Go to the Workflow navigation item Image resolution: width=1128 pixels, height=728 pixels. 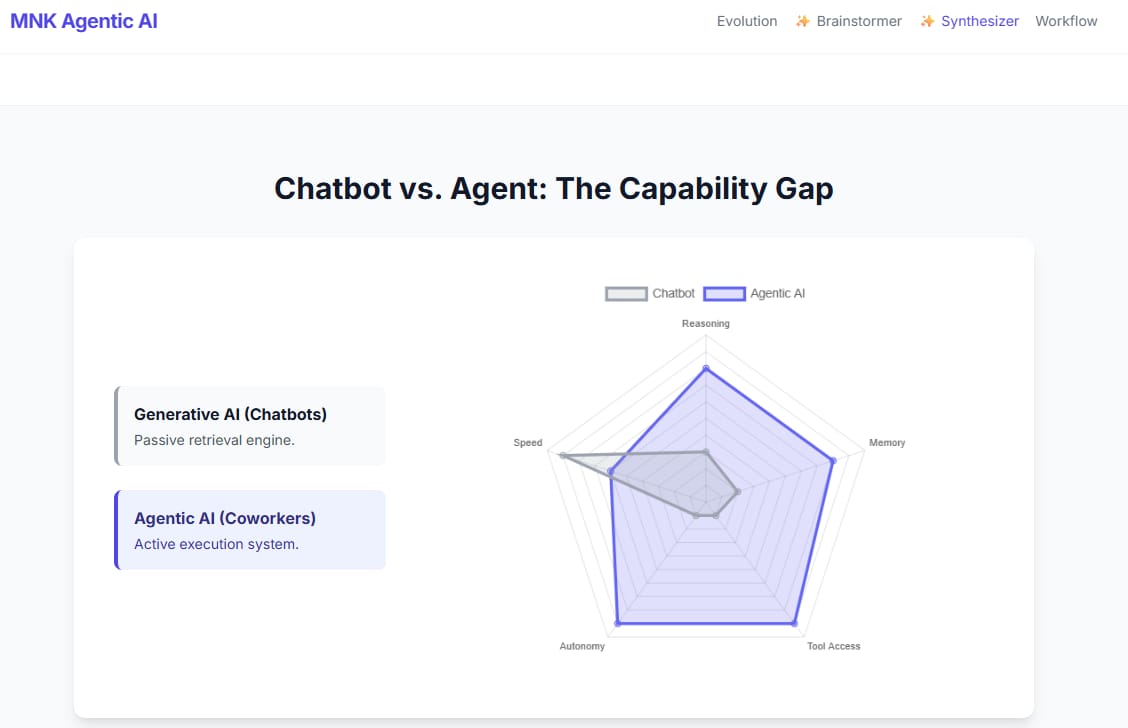point(1066,21)
